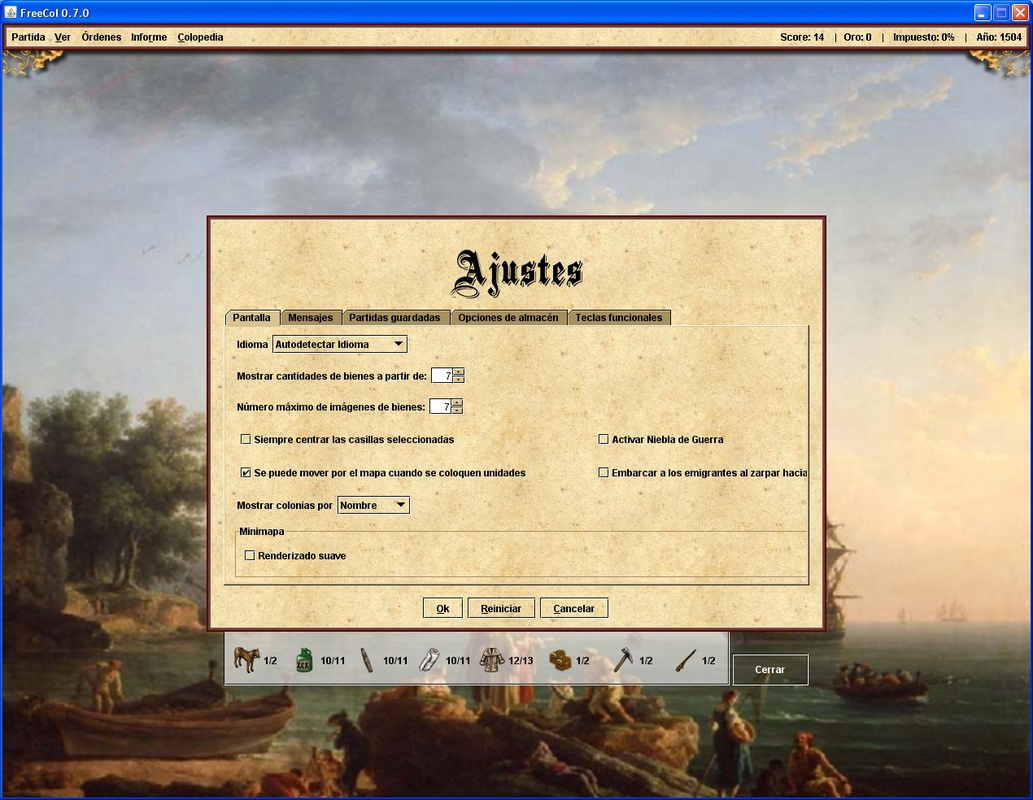Click the cloth roll goods icon
Viewport: 1033px width, 800px height.
[429, 660]
